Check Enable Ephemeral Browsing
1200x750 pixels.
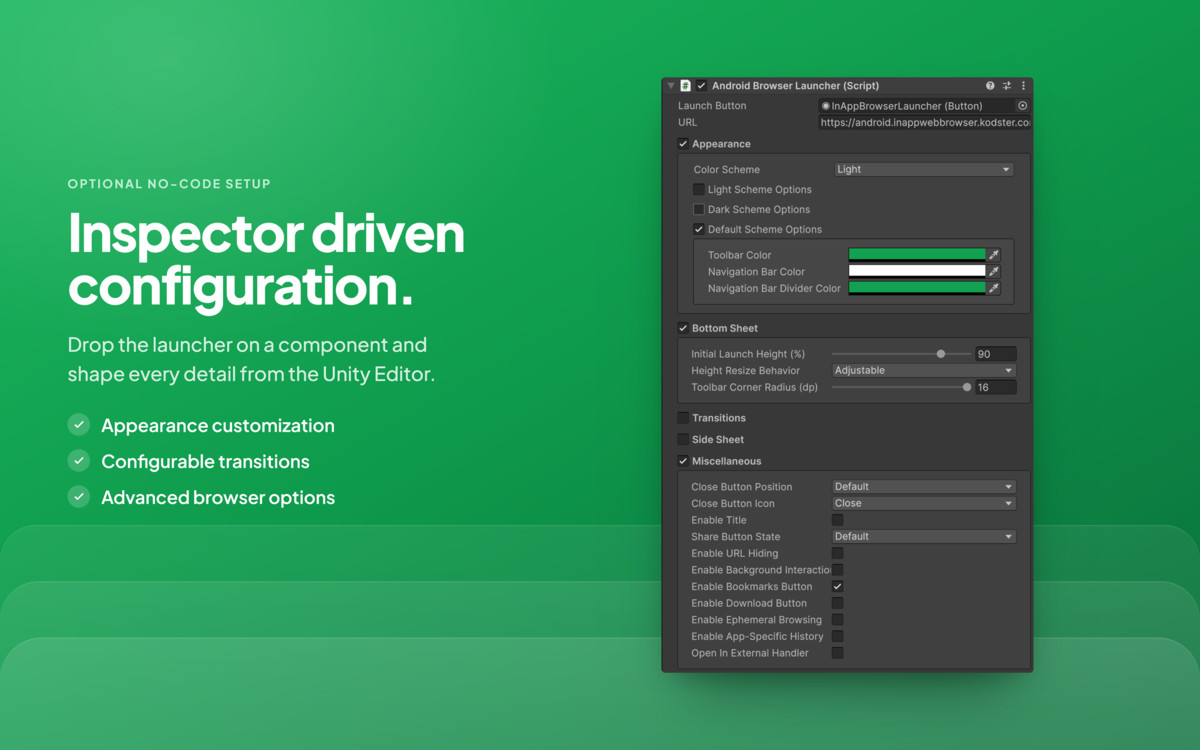pos(838,620)
